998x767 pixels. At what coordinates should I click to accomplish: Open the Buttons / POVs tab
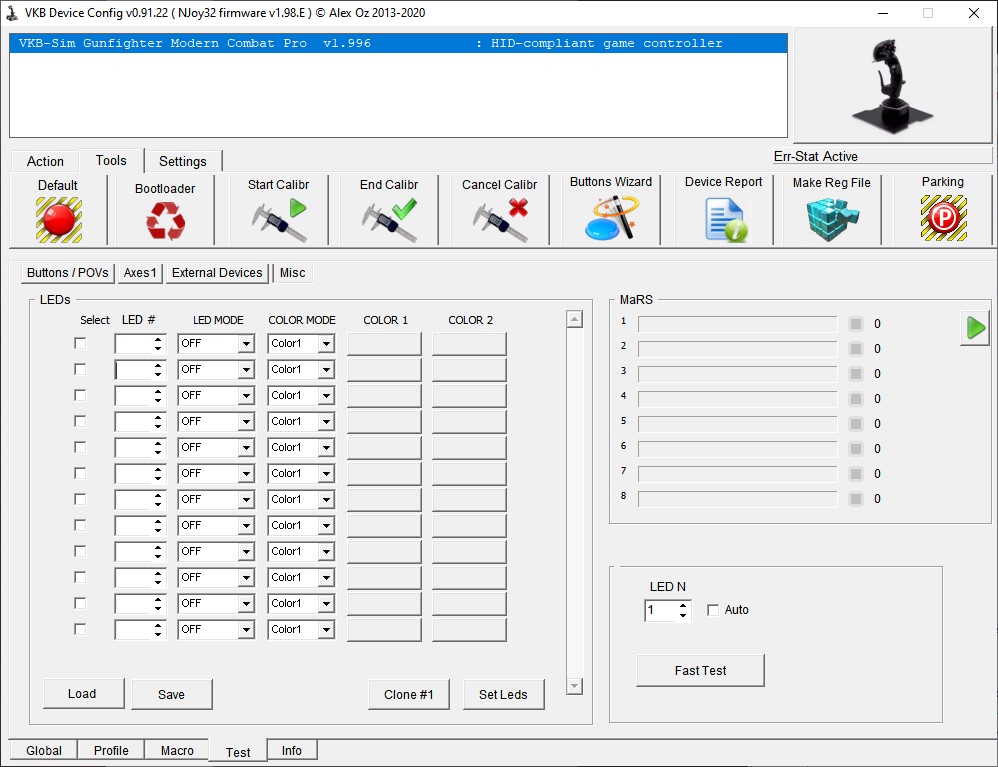click(67, 273)
